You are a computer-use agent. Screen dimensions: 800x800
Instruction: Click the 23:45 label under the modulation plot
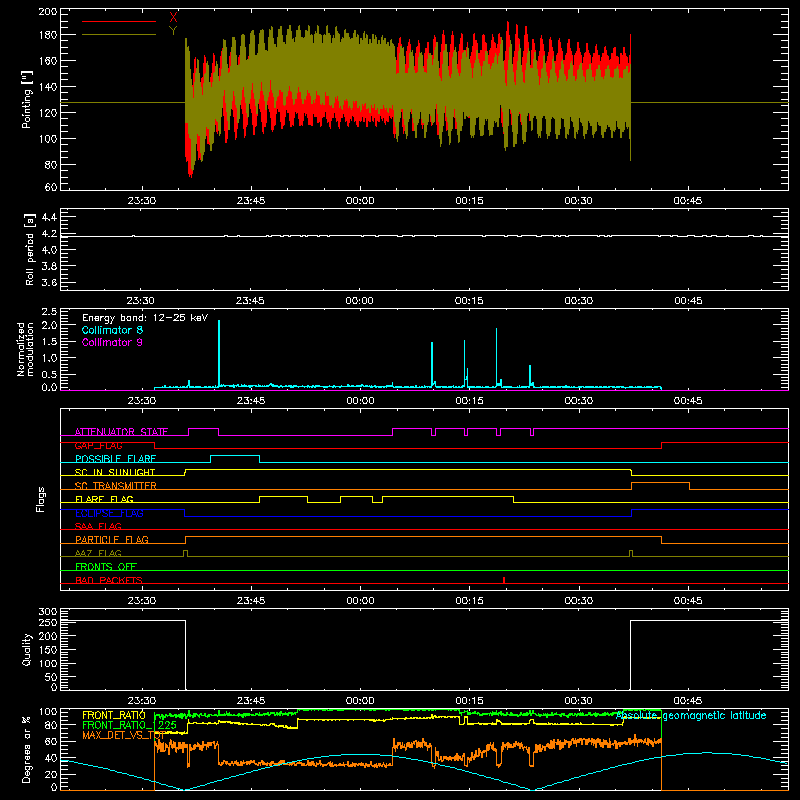251,401
